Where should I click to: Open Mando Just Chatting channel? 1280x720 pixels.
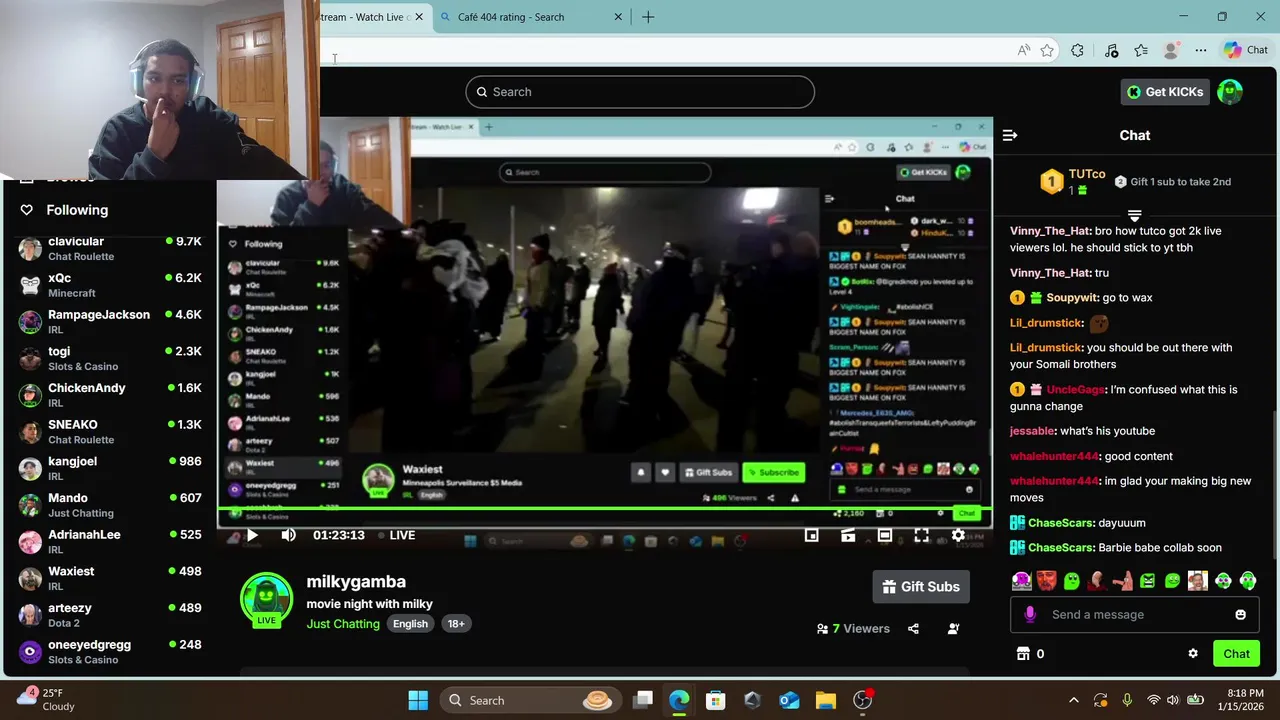(x=110, y=505)
